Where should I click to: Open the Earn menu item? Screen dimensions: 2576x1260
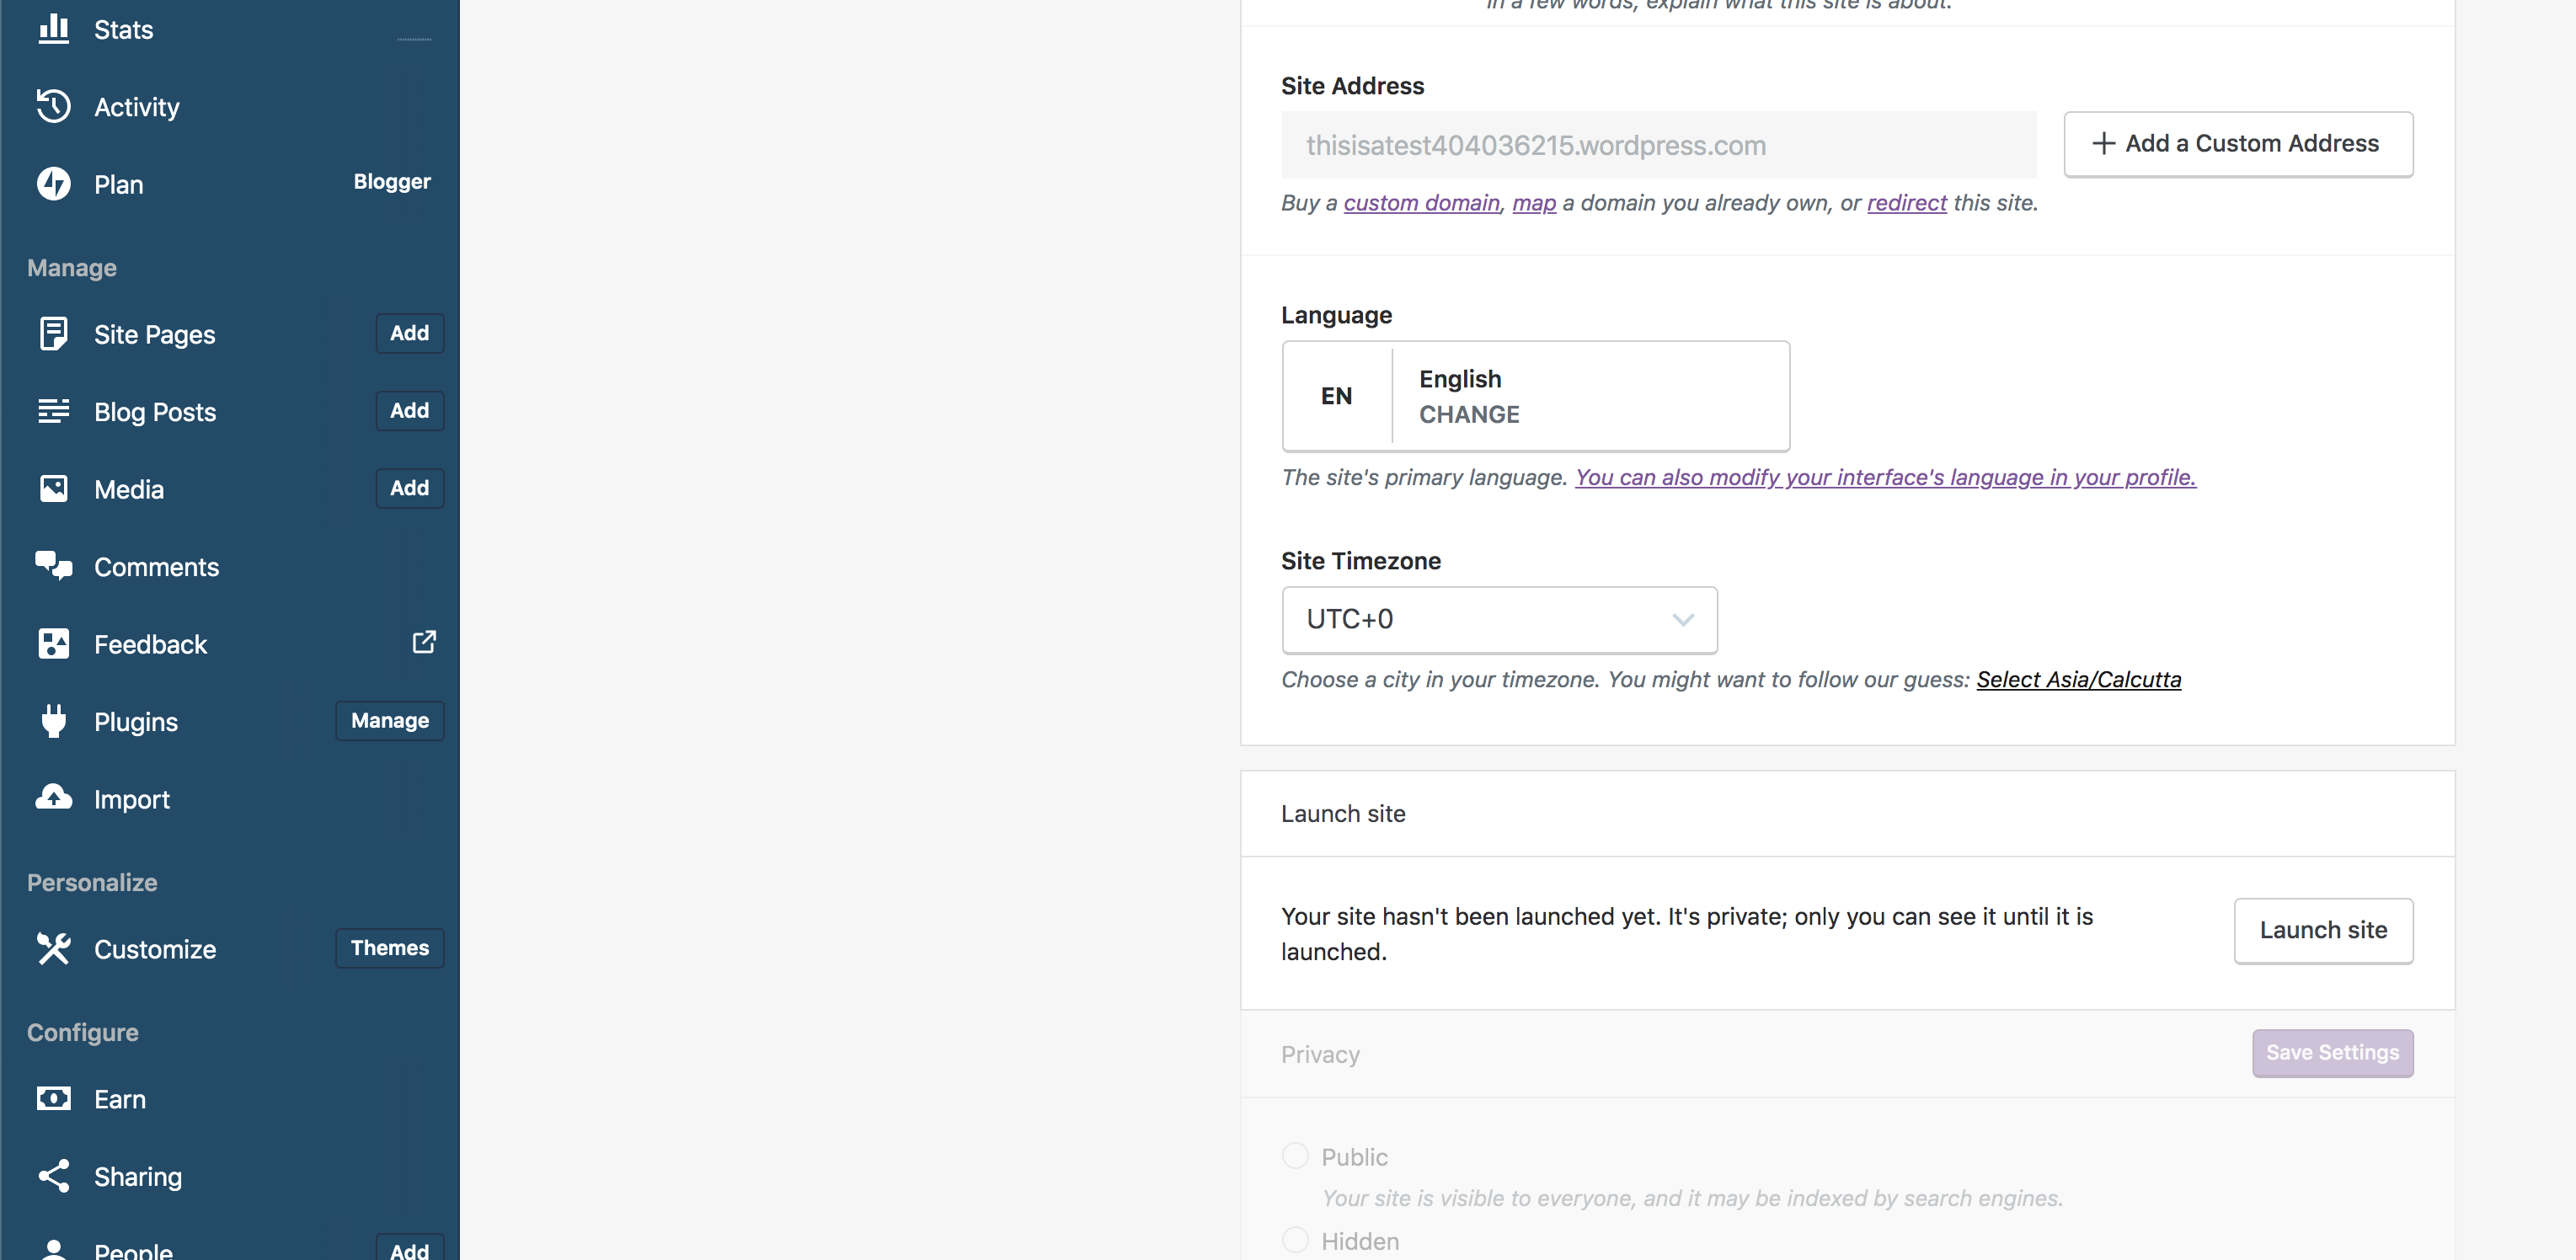click(x=120, y=1099)
